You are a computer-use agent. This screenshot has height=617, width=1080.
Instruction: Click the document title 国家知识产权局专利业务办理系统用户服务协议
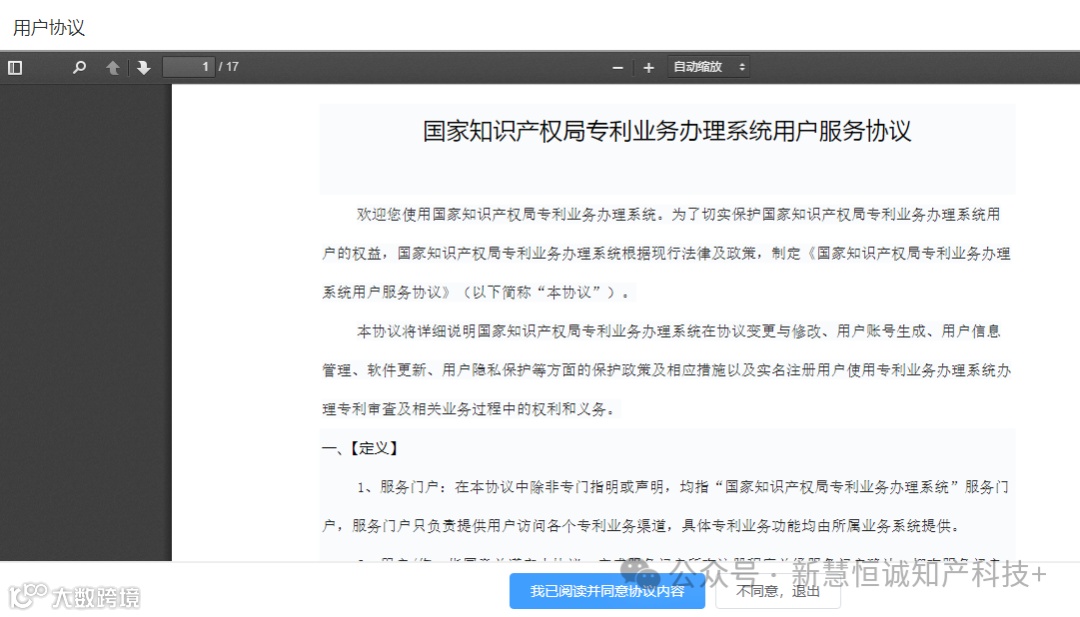[667, 131]
